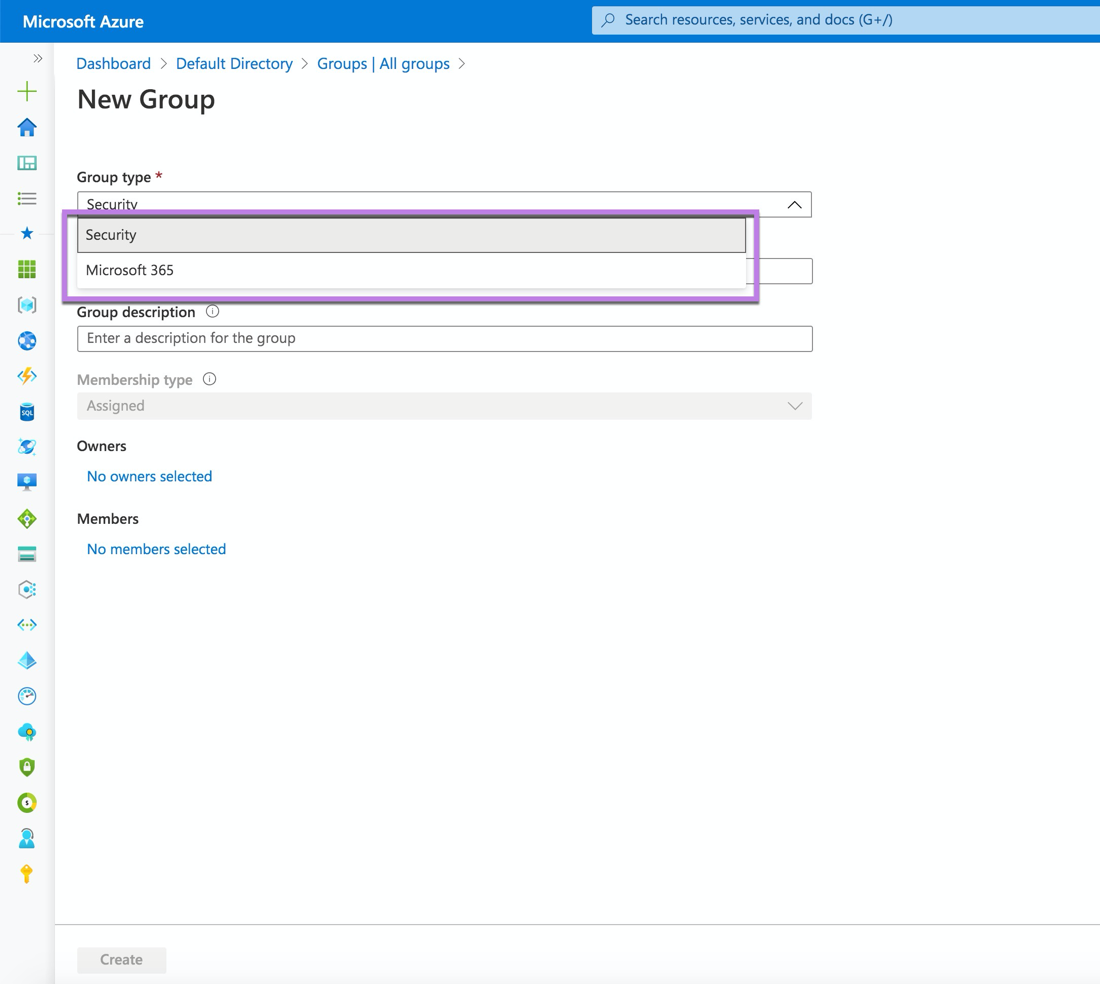Open Virtual networks arrows icon
Viewport: 1100px width, 984px height.
27,625
